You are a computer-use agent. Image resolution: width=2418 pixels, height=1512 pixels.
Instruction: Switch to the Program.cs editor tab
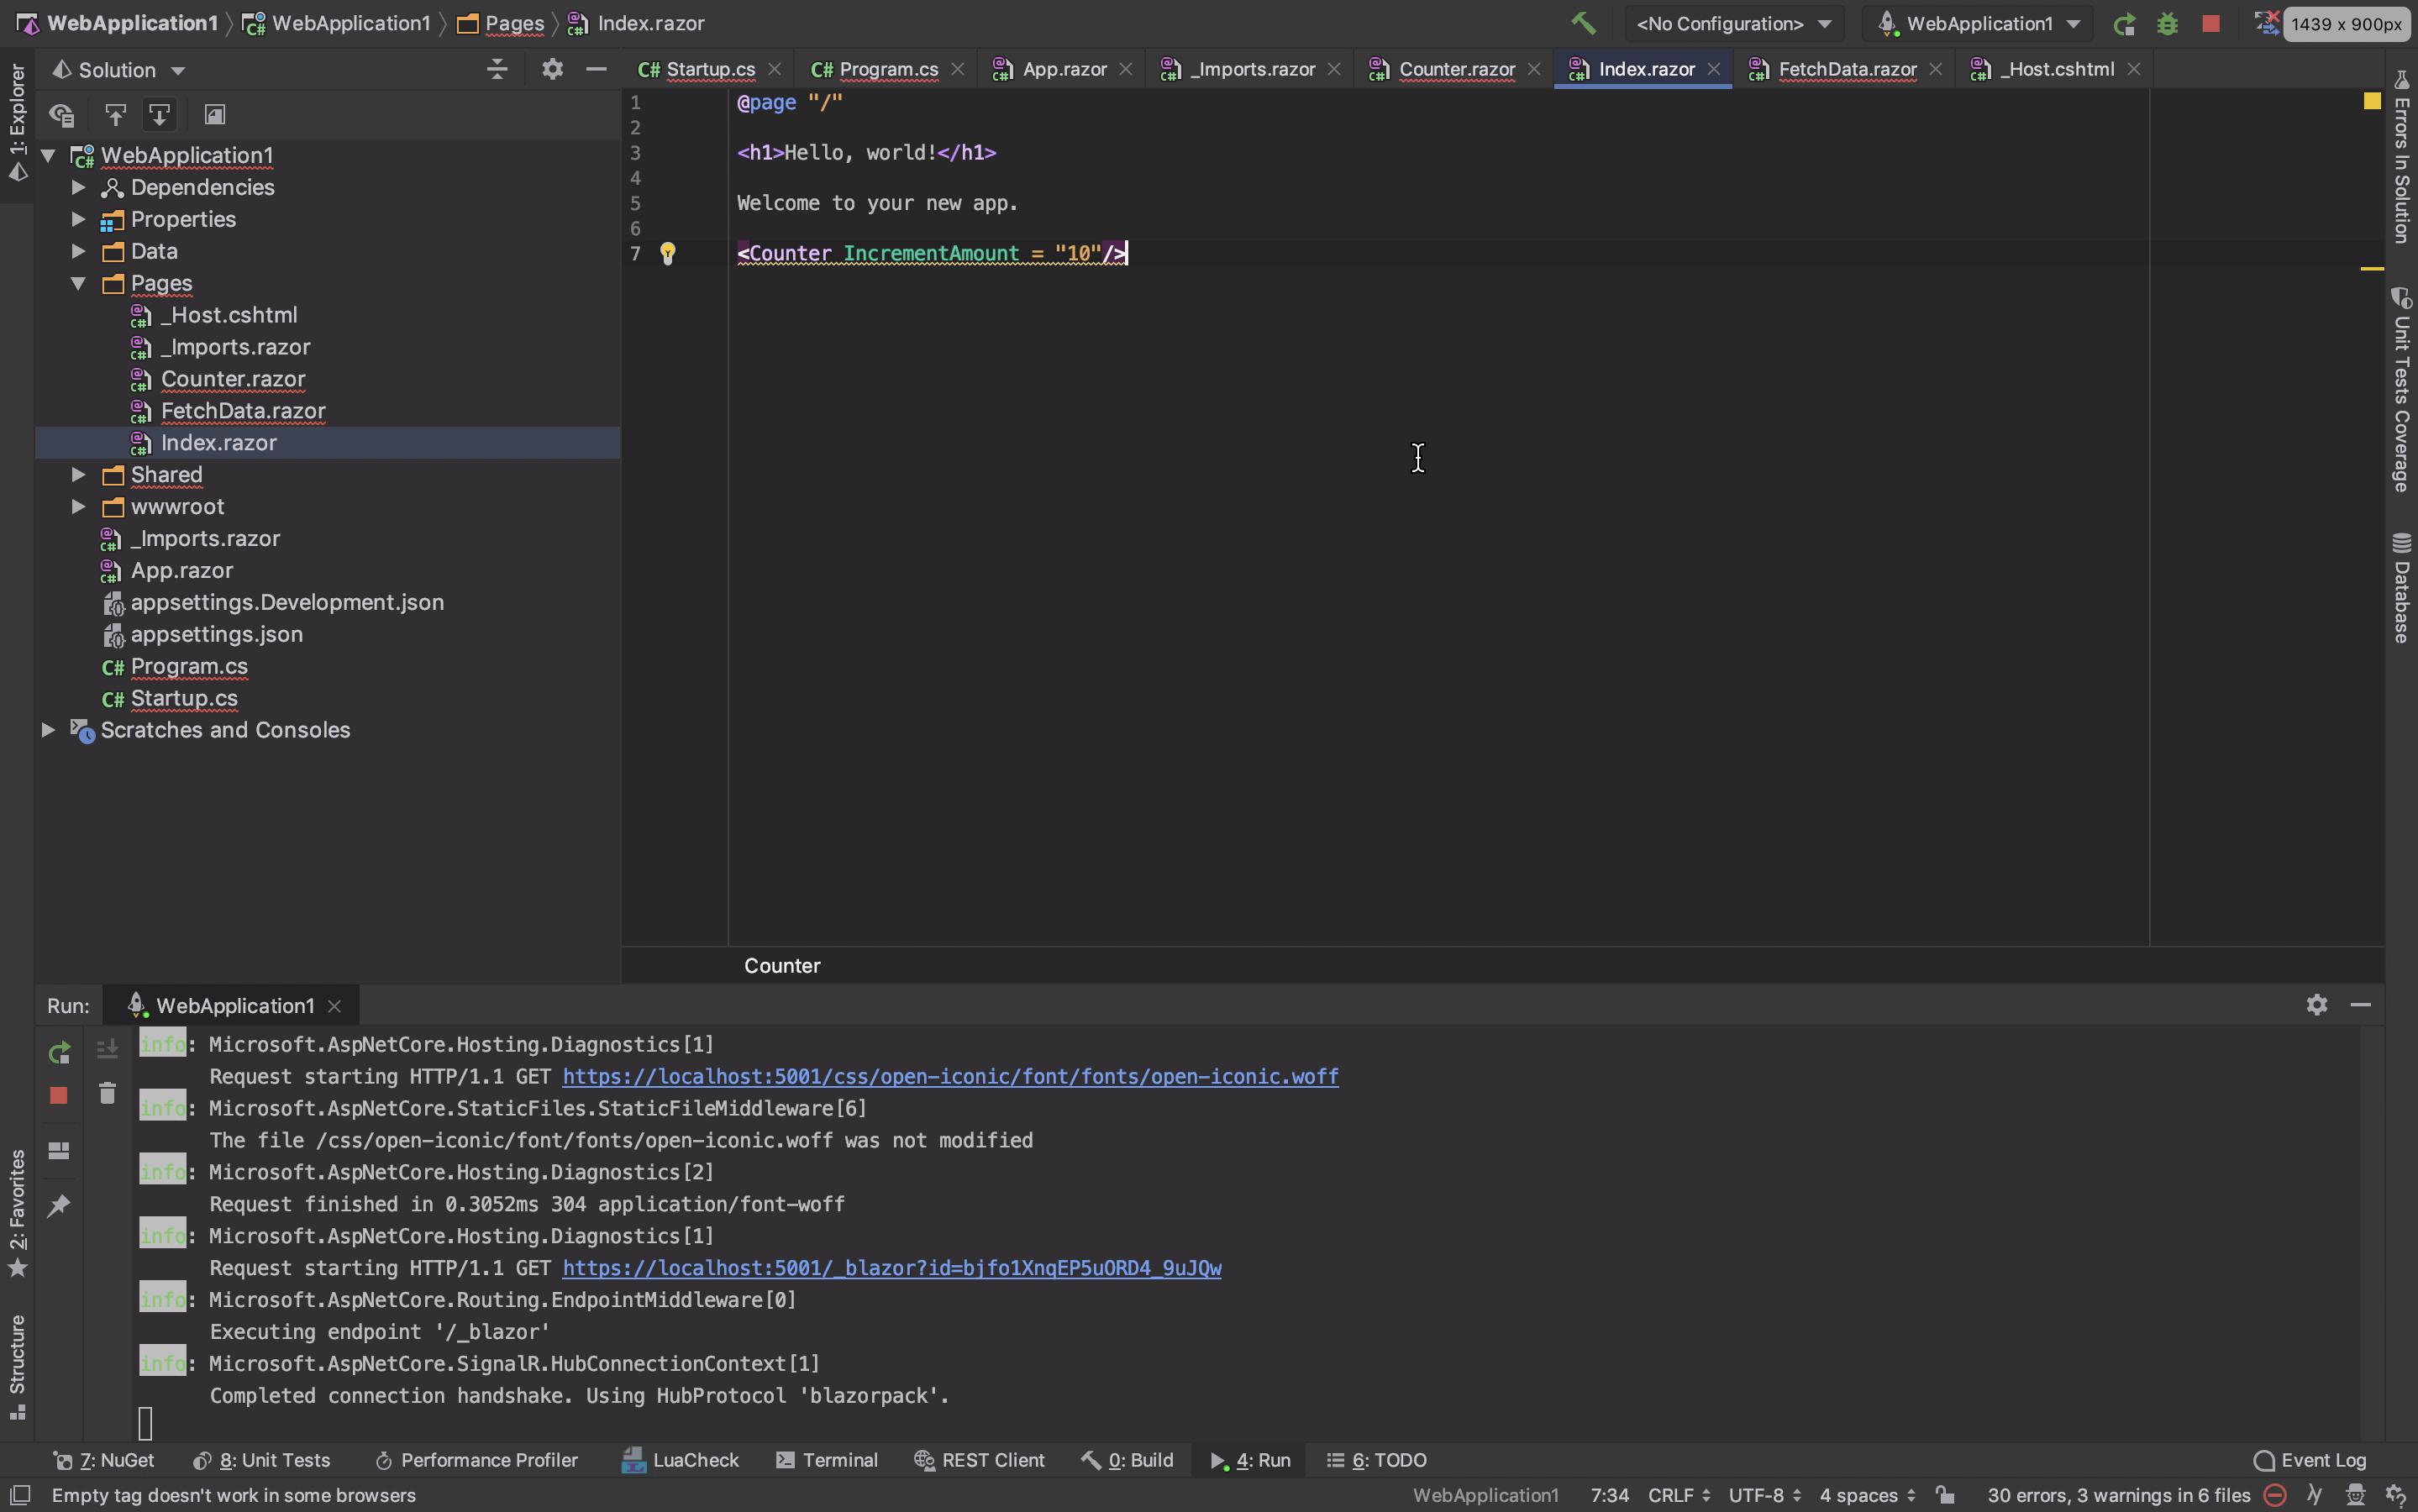tap(888, 69)
